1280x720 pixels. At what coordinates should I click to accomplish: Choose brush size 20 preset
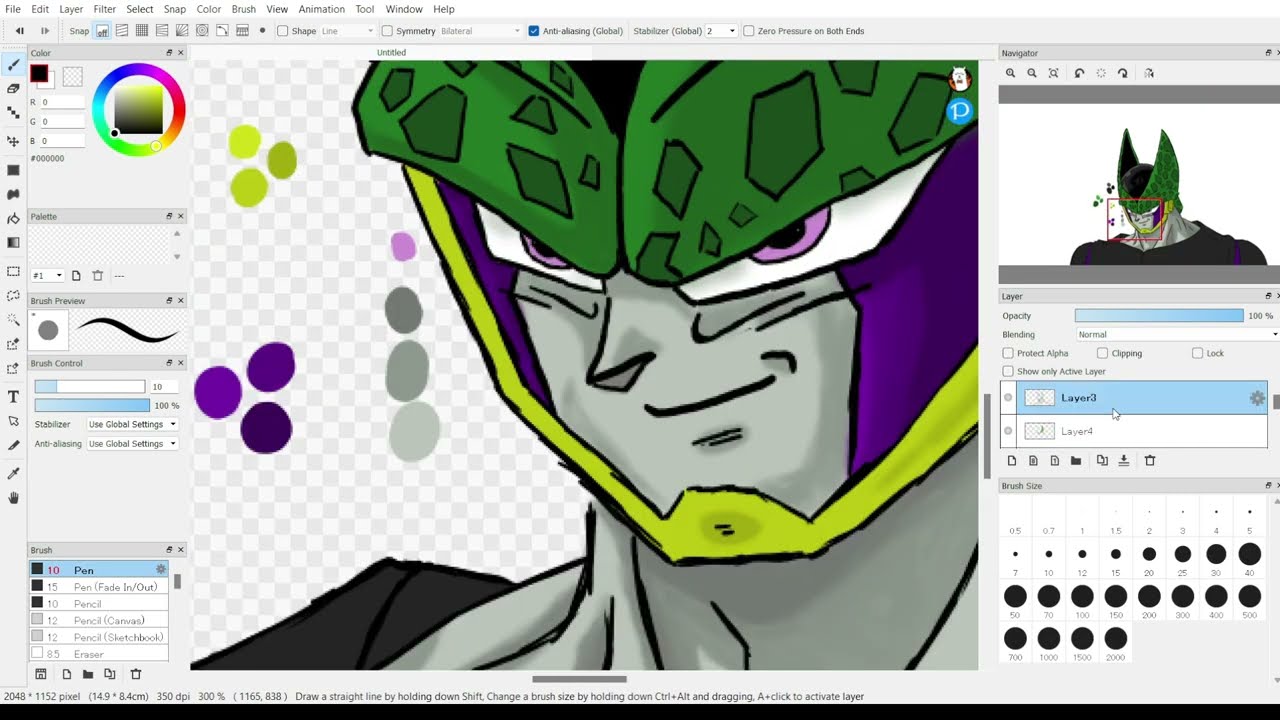1149,554
